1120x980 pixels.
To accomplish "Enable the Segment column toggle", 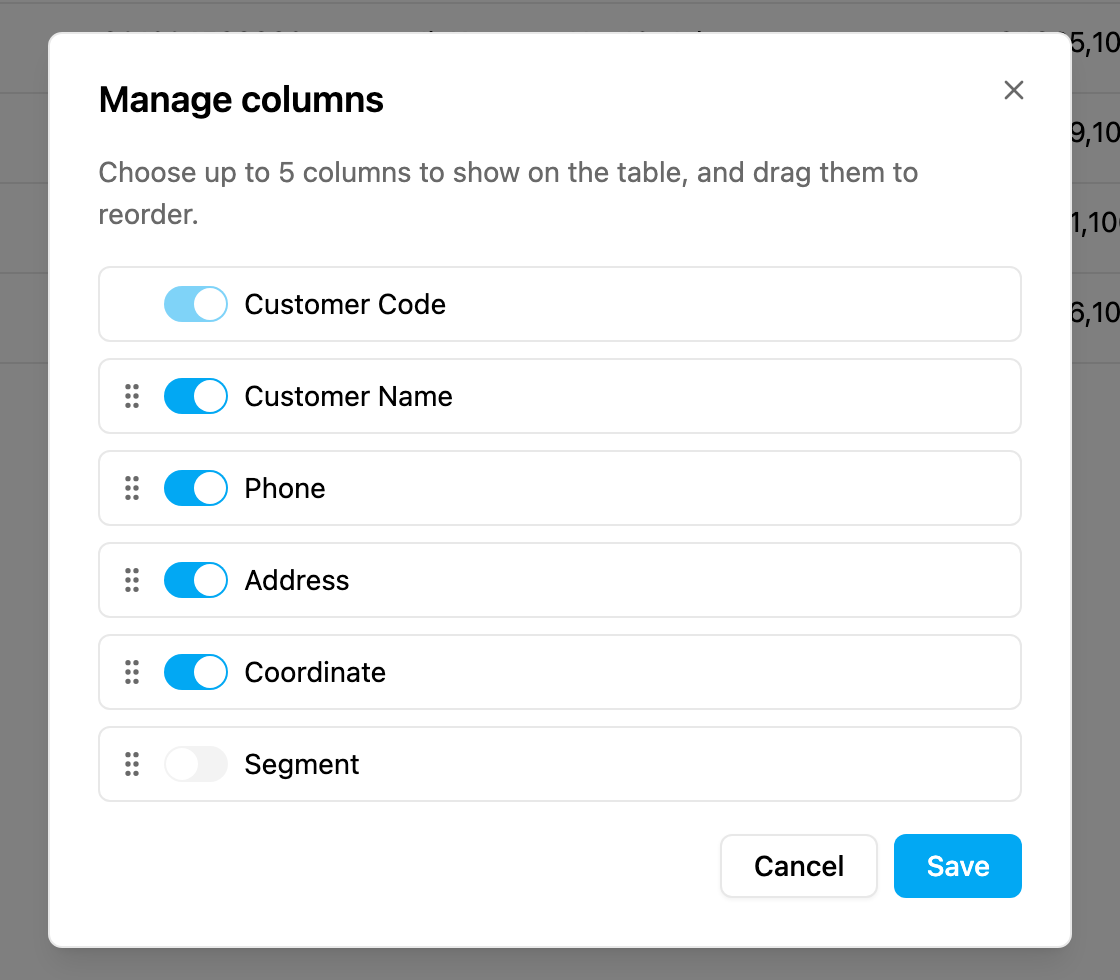I will click(196, 764).
